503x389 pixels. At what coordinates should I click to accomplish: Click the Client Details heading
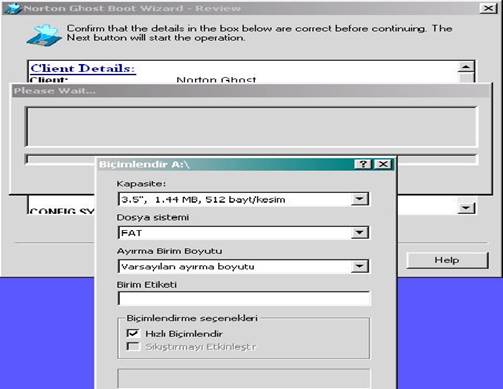click(x=83, y=68)
